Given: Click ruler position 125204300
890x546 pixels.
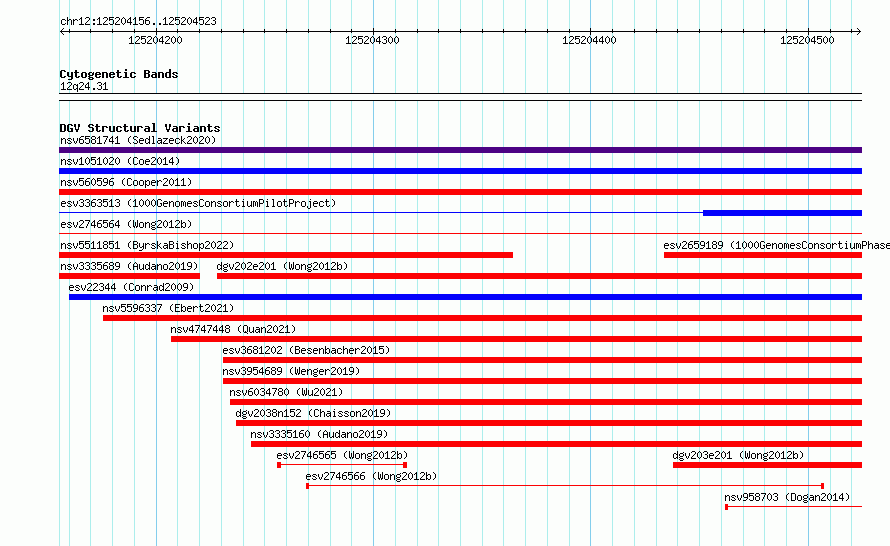Looking at the screenshot, I should tap(372, 40).
